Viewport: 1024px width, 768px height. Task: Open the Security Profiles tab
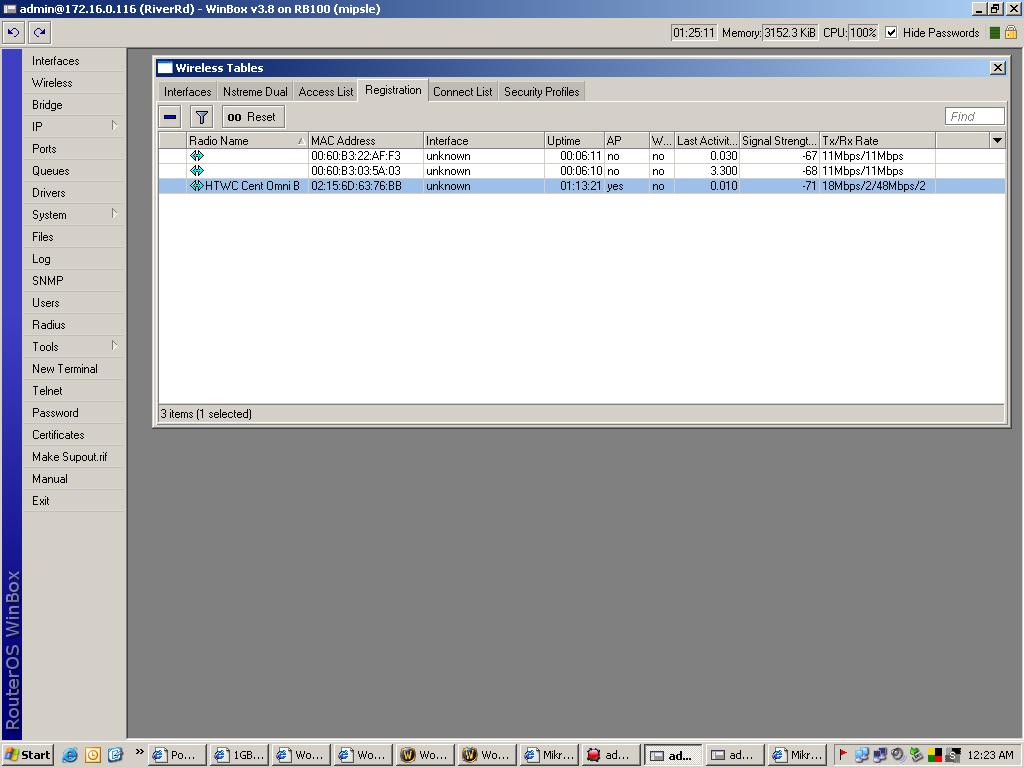click(541, 91)
